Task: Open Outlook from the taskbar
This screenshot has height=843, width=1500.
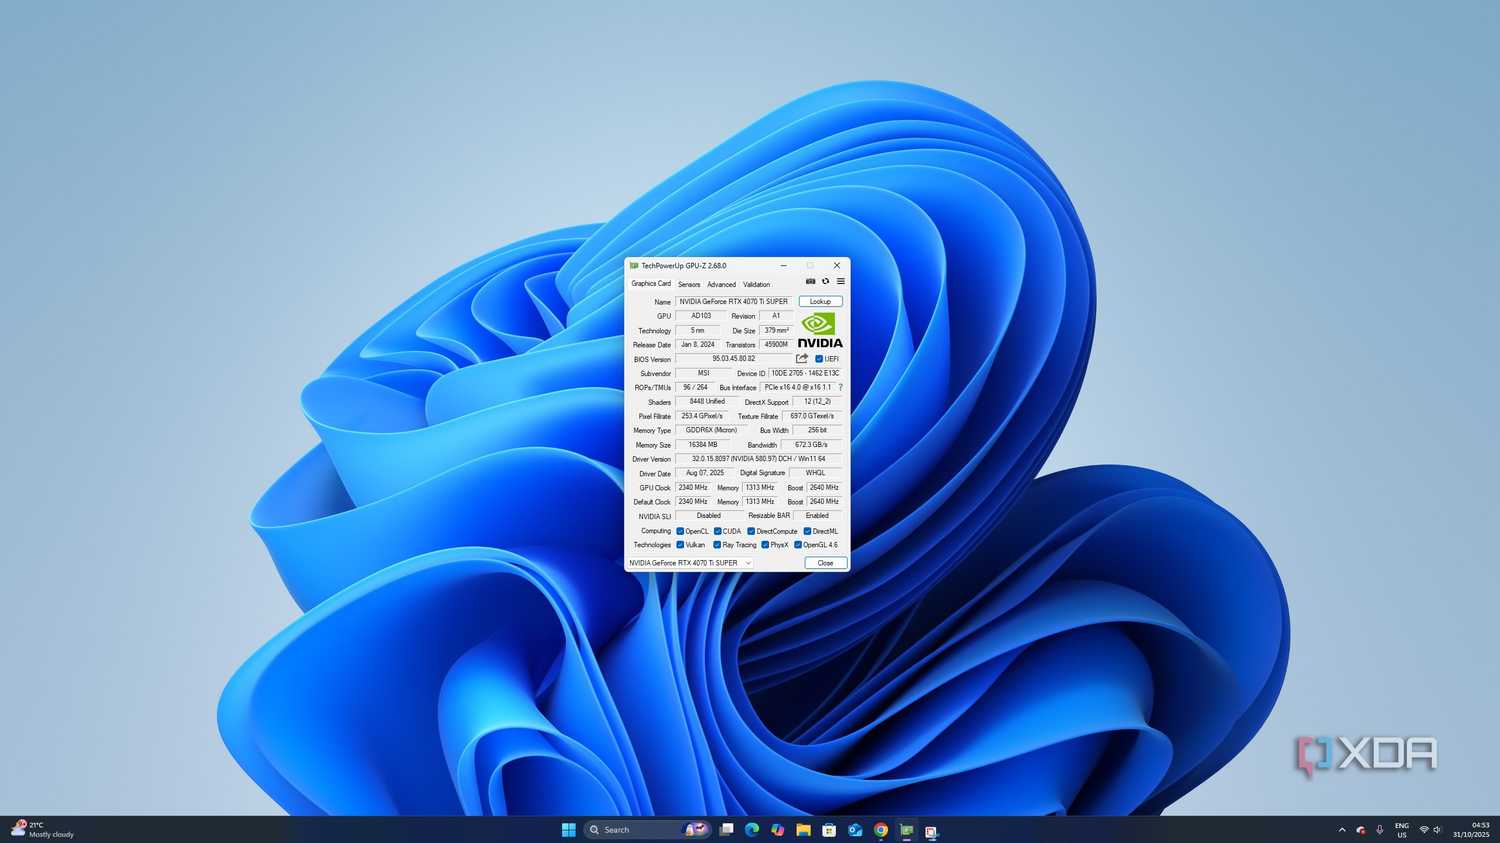Action: (x=855, y=829)
